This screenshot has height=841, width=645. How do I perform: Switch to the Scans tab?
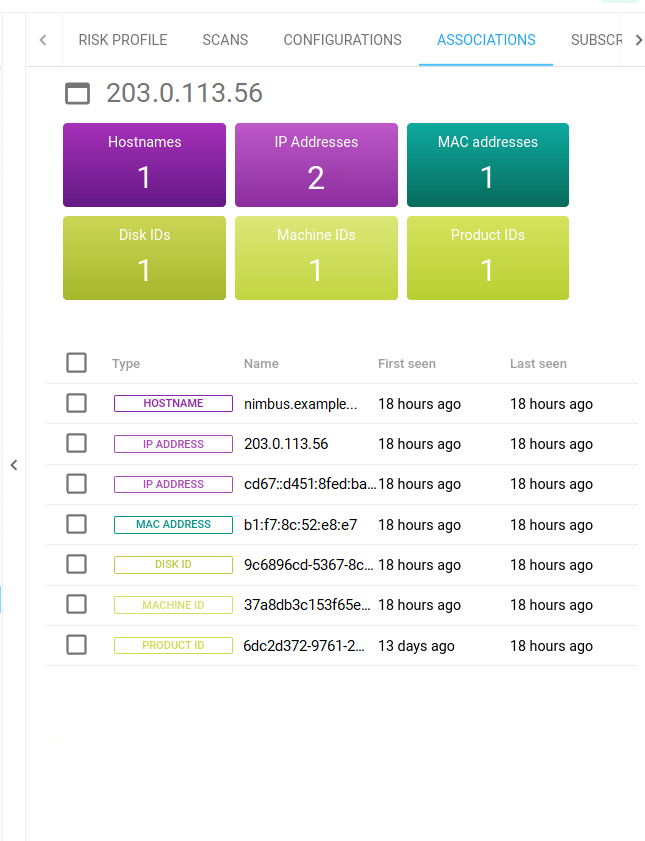click(225, 40)
